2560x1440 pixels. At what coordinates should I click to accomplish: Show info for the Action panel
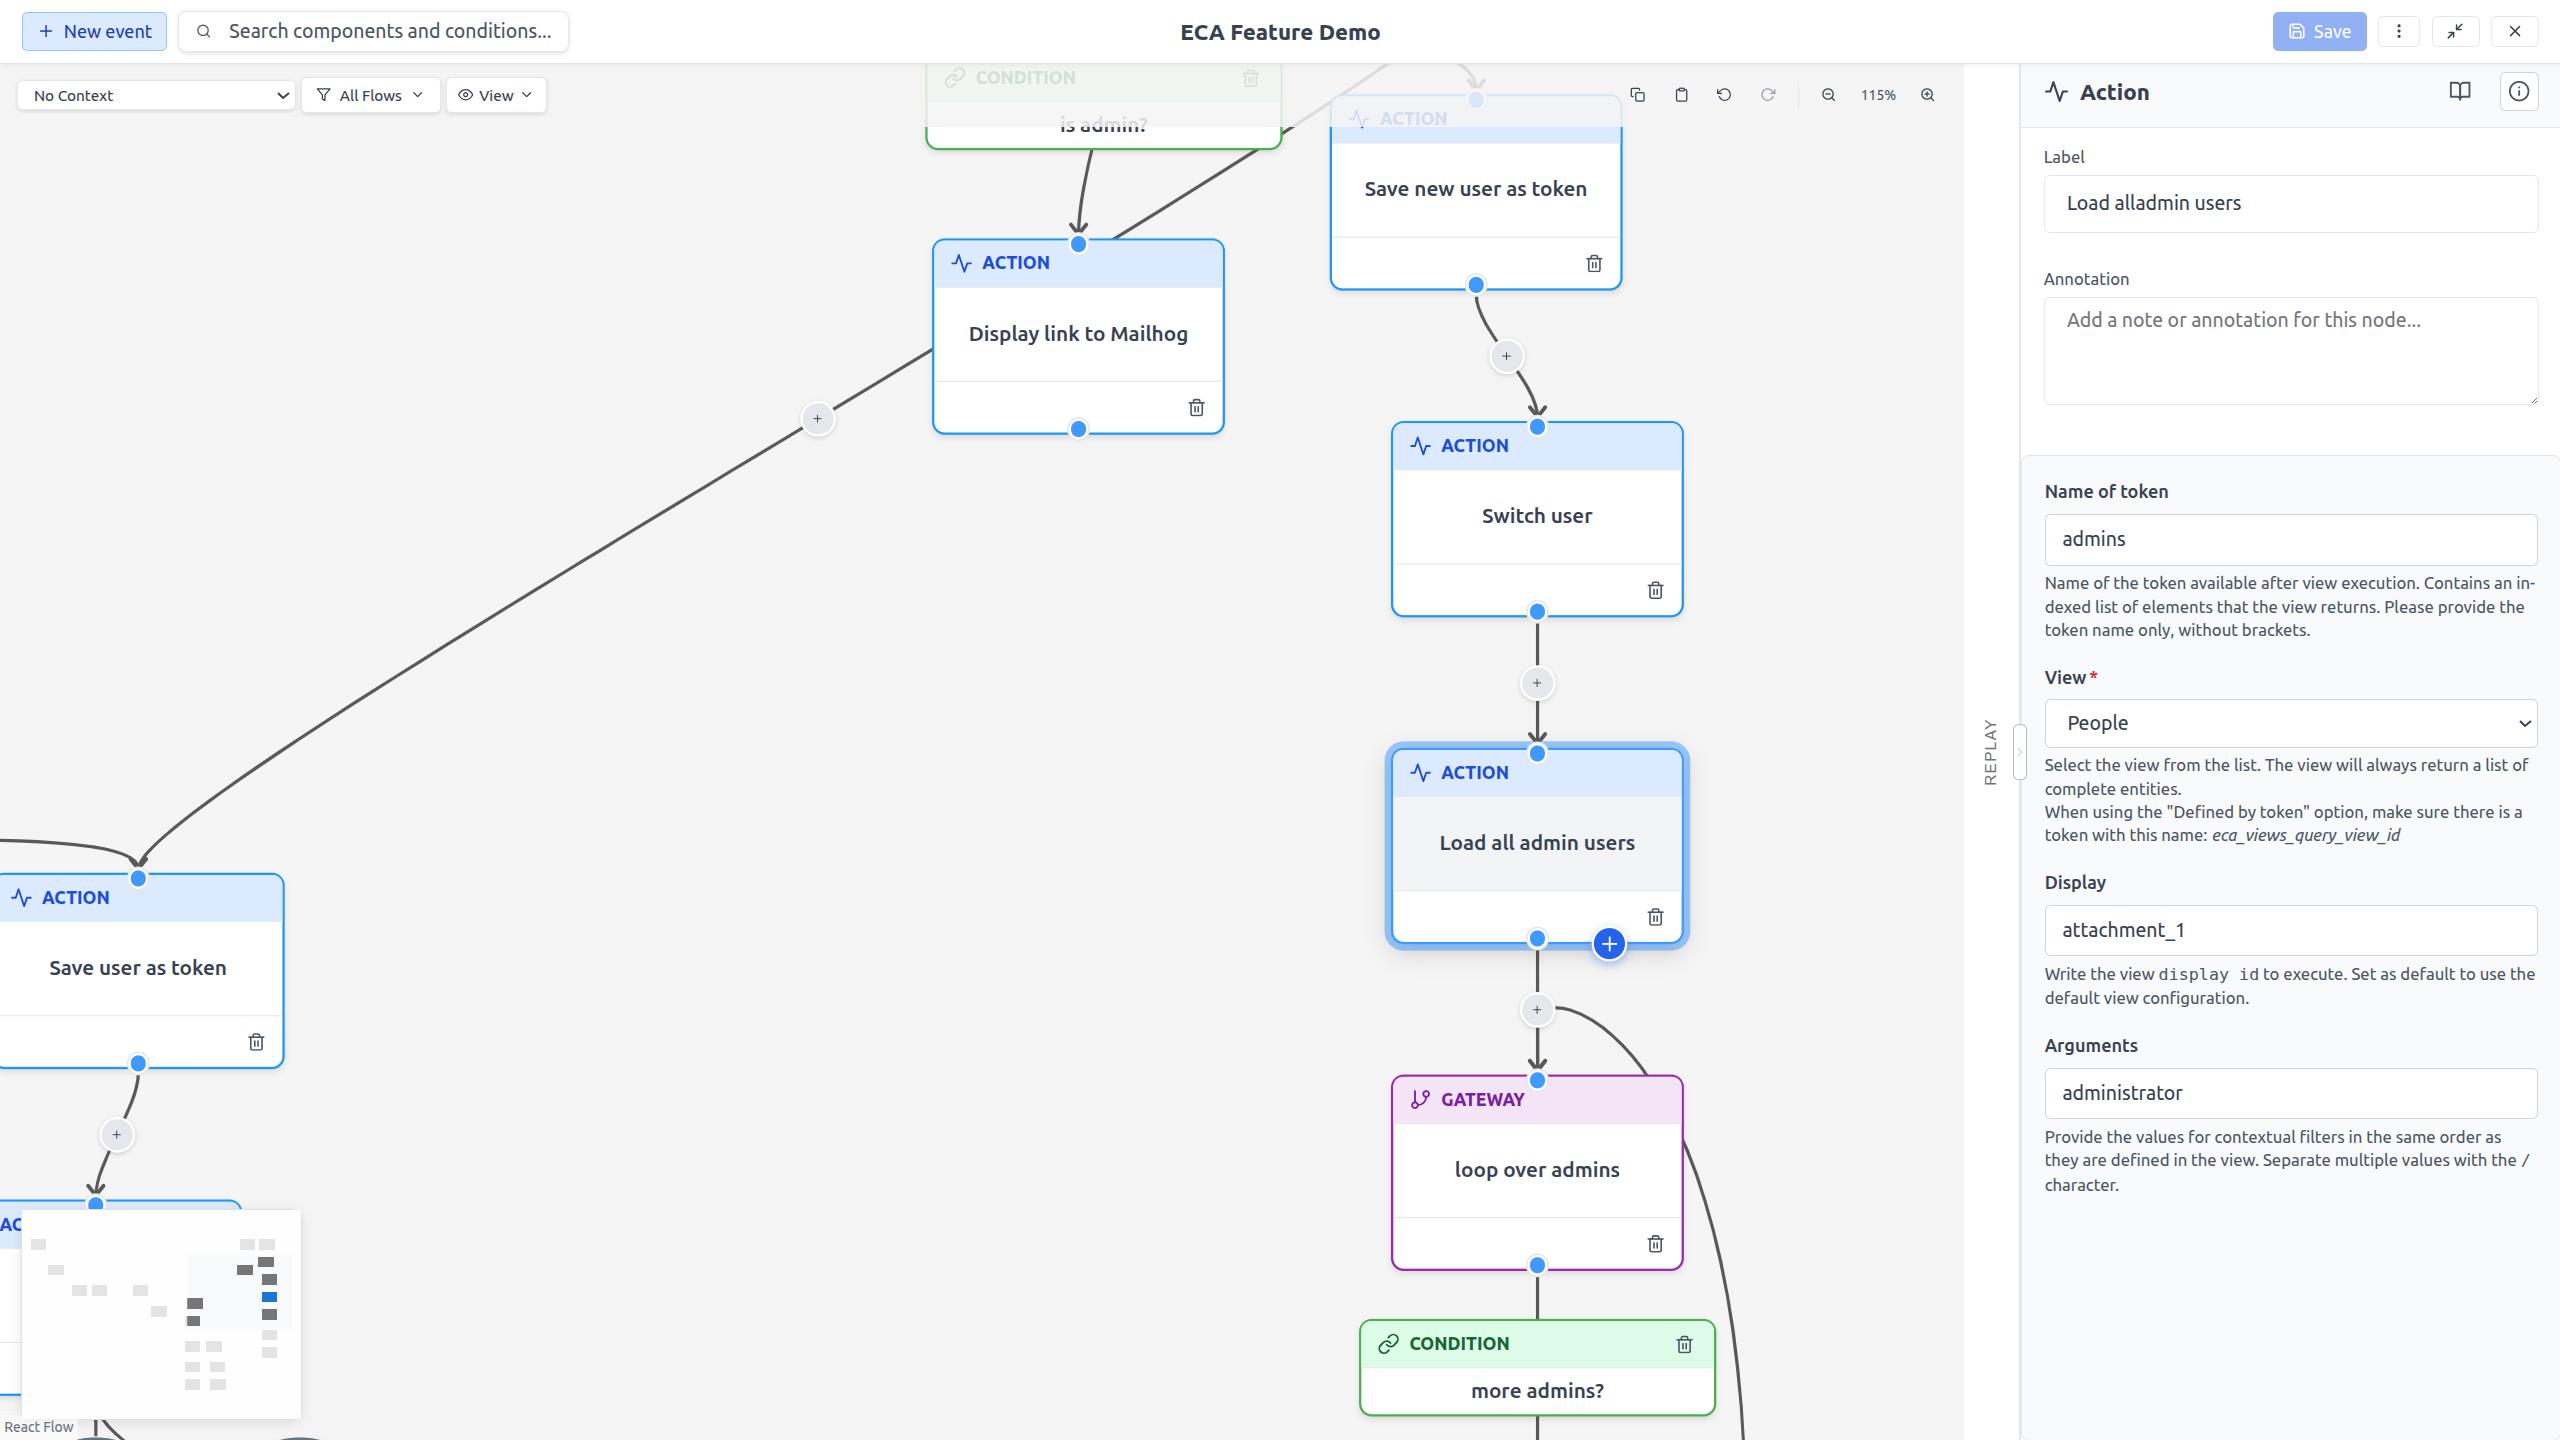(x=2519, y=91)
